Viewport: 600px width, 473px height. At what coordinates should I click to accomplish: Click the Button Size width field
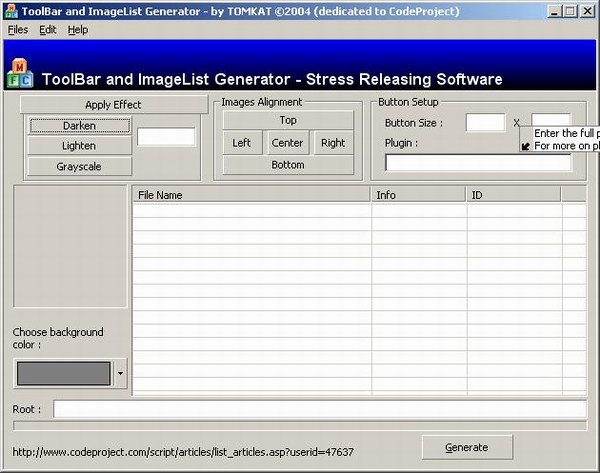[485, 122]
